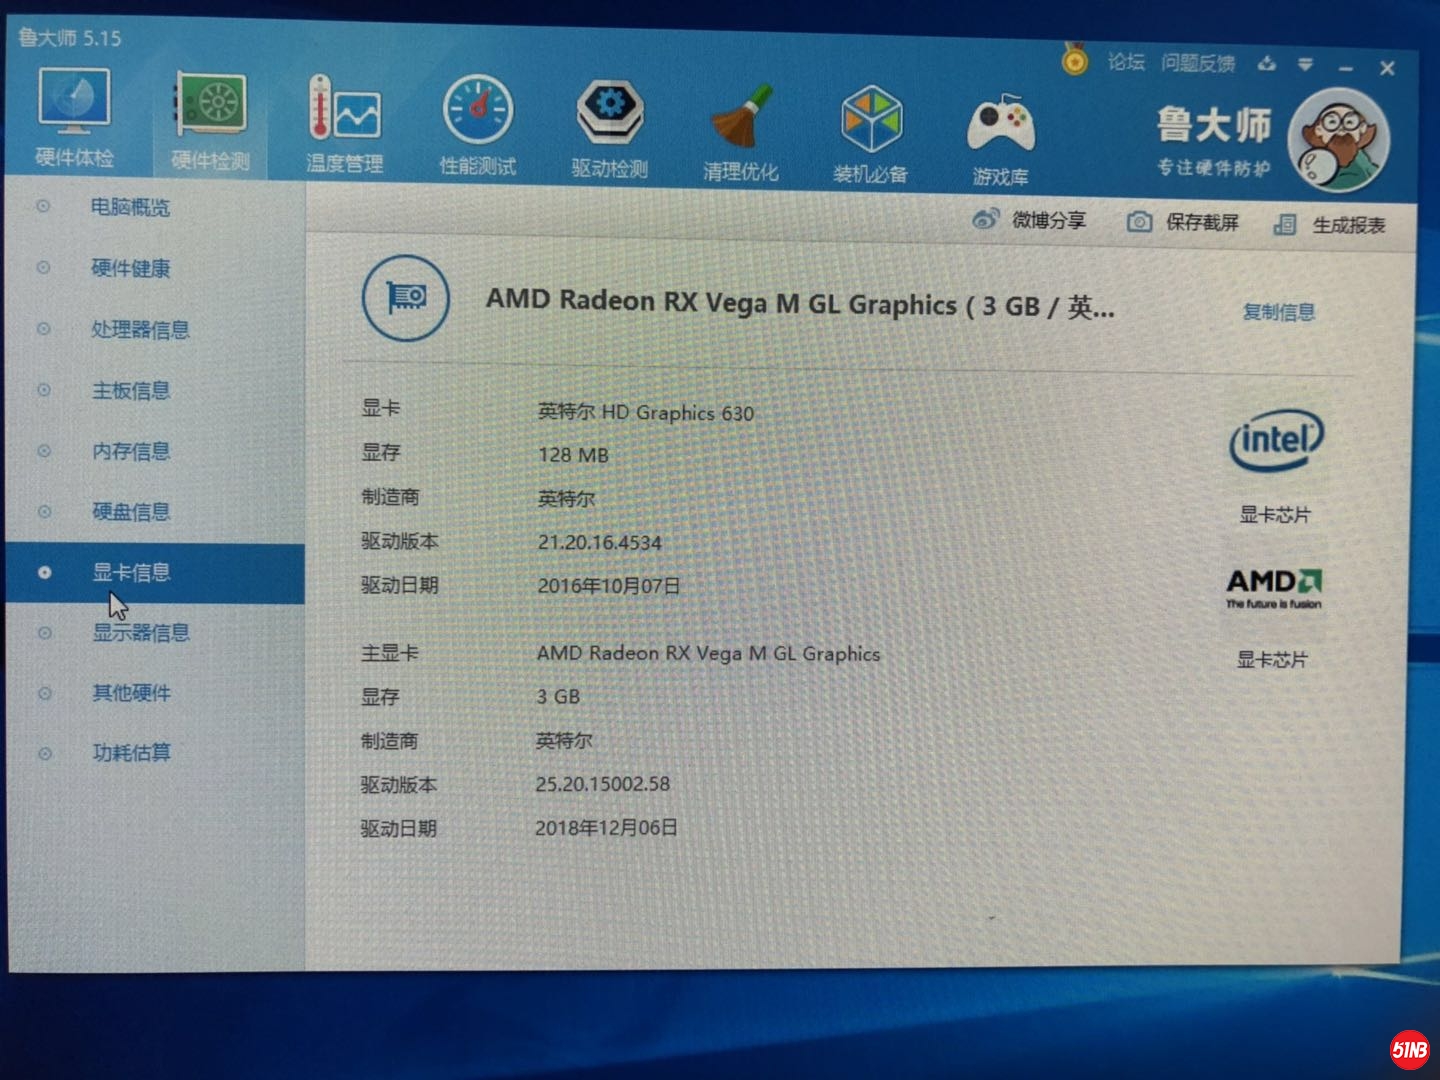Open the title bar dropdown arrow
The image size is (1440, 1080).
point(1306,63)
